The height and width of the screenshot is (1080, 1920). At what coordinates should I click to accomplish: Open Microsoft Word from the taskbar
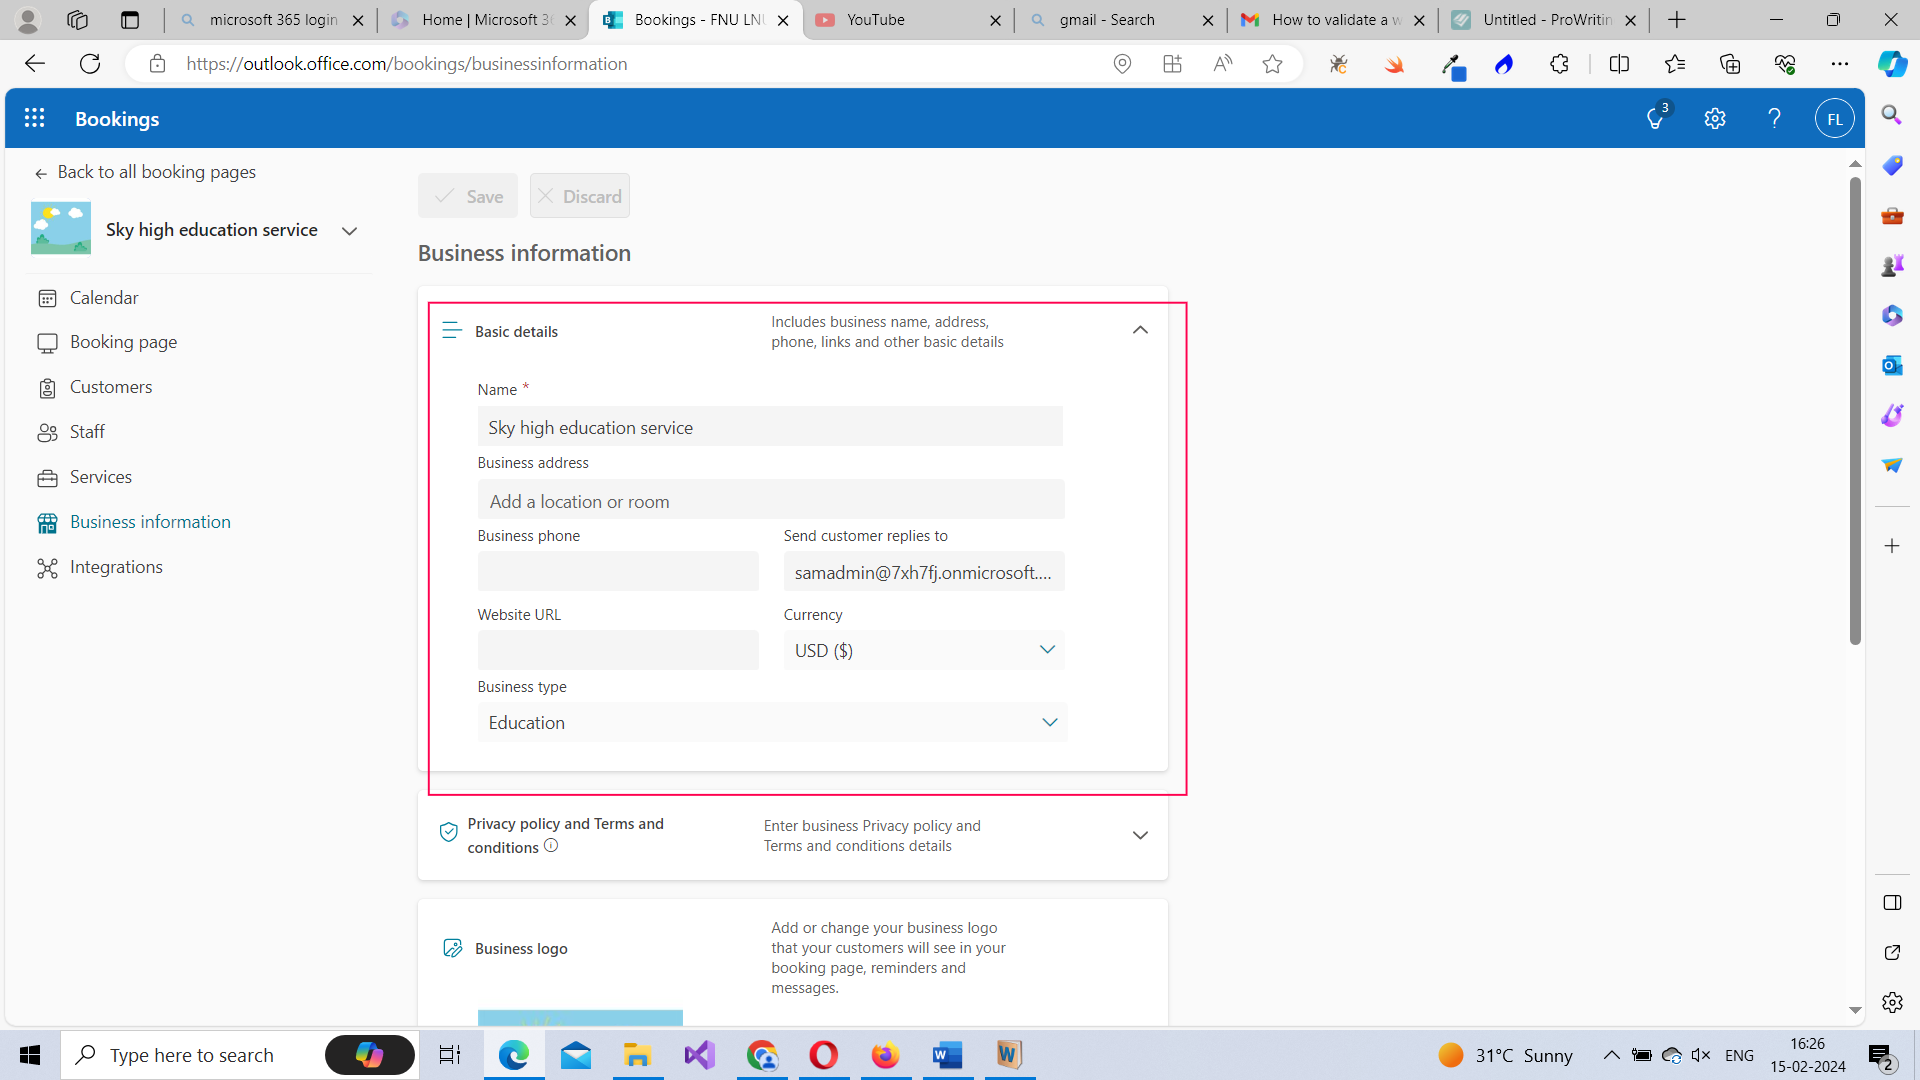tap(947, 1055)
